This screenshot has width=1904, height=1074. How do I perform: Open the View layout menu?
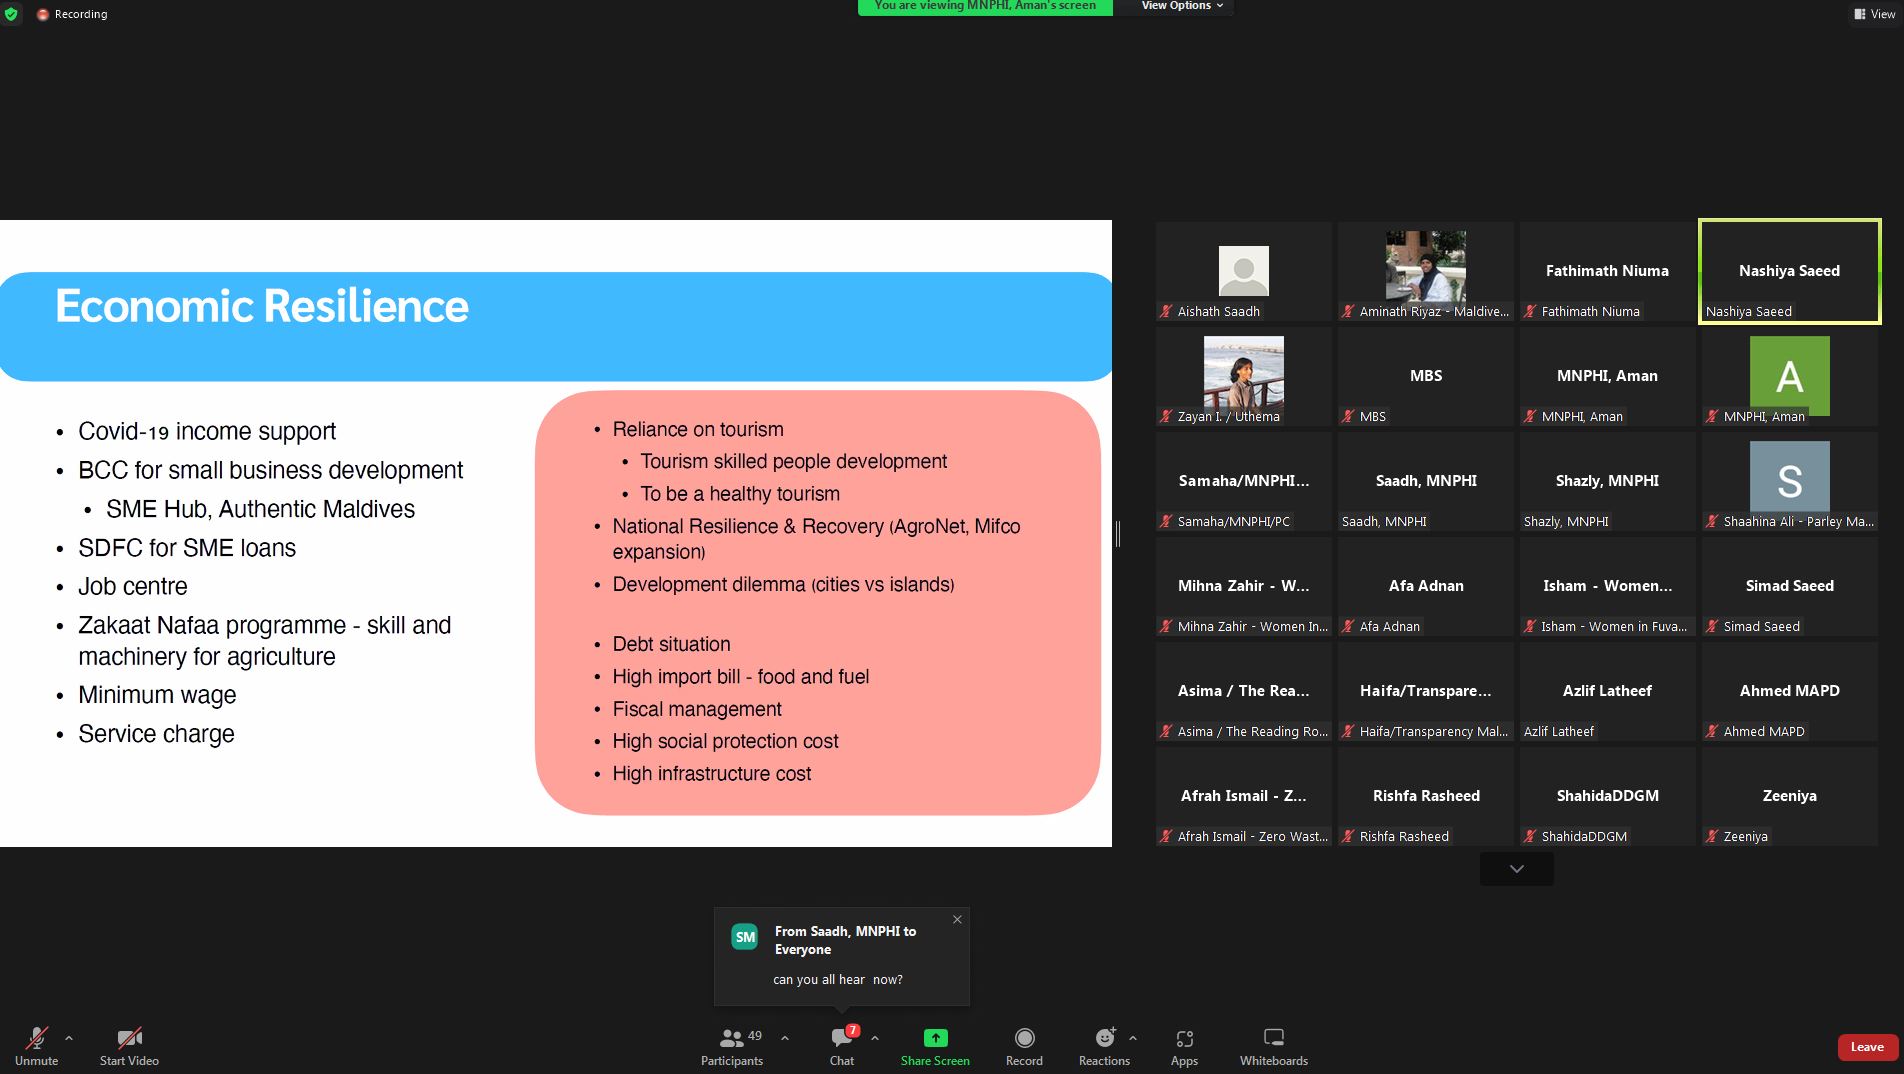point(1873,14)
